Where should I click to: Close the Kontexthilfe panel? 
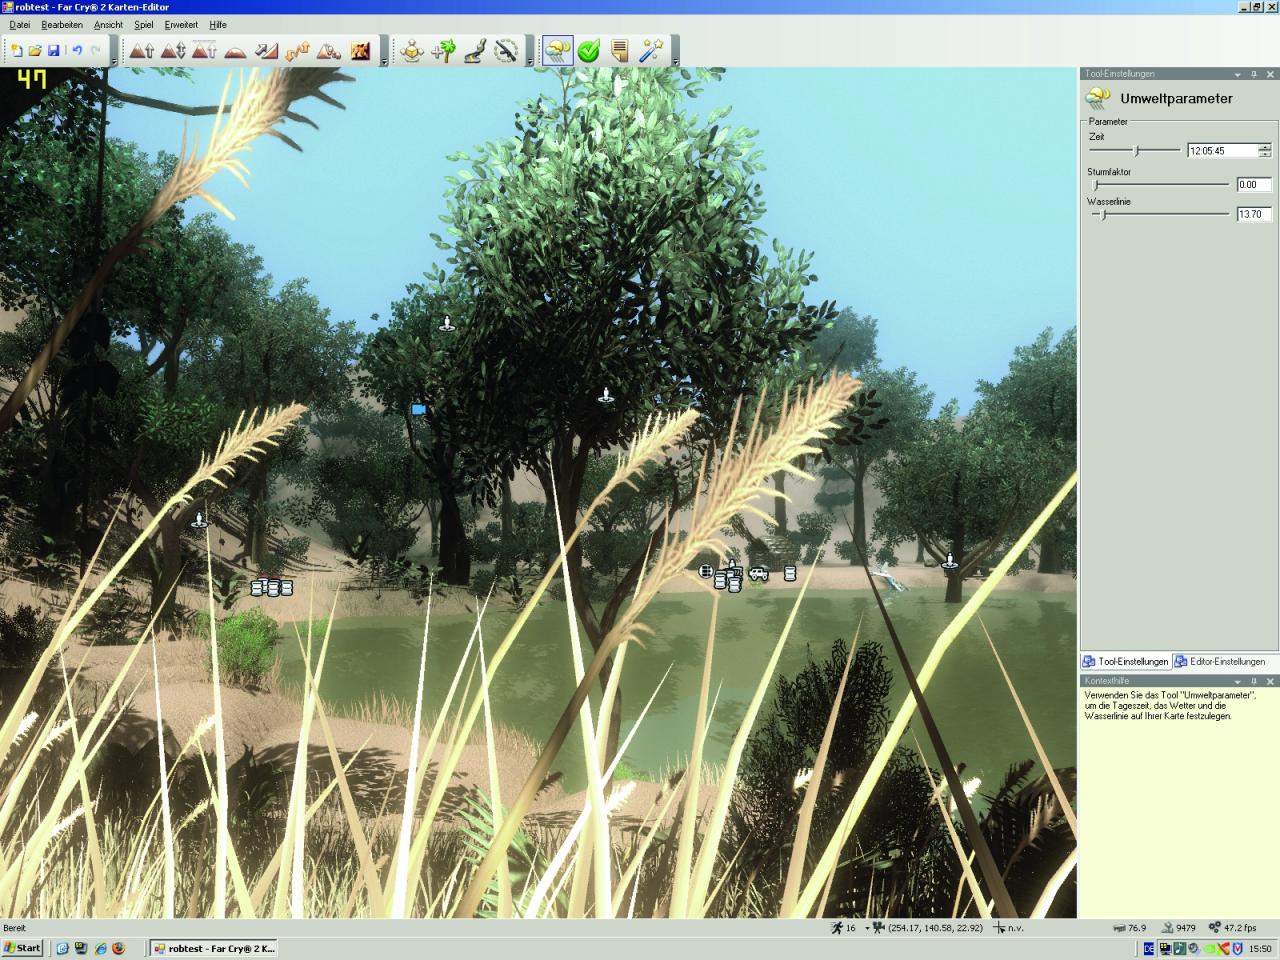pyautogui.click(x=1270, y=681)
